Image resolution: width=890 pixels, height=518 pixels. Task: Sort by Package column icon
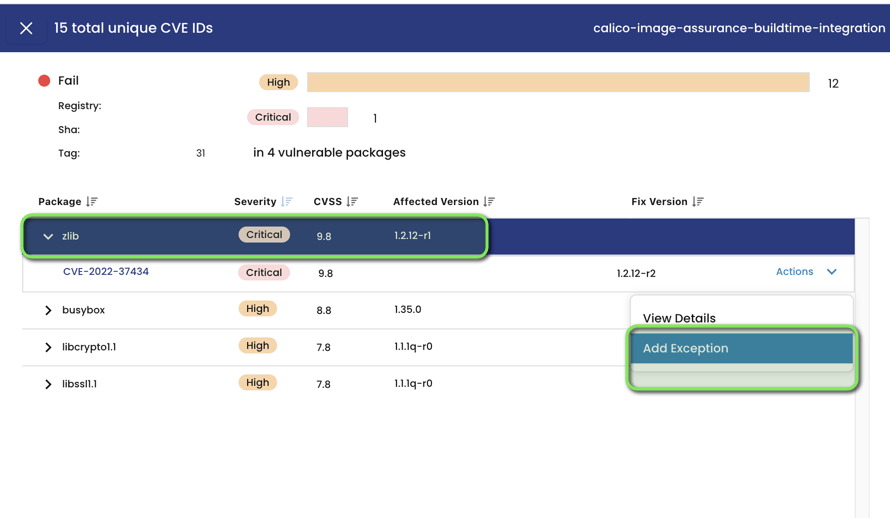92,202
